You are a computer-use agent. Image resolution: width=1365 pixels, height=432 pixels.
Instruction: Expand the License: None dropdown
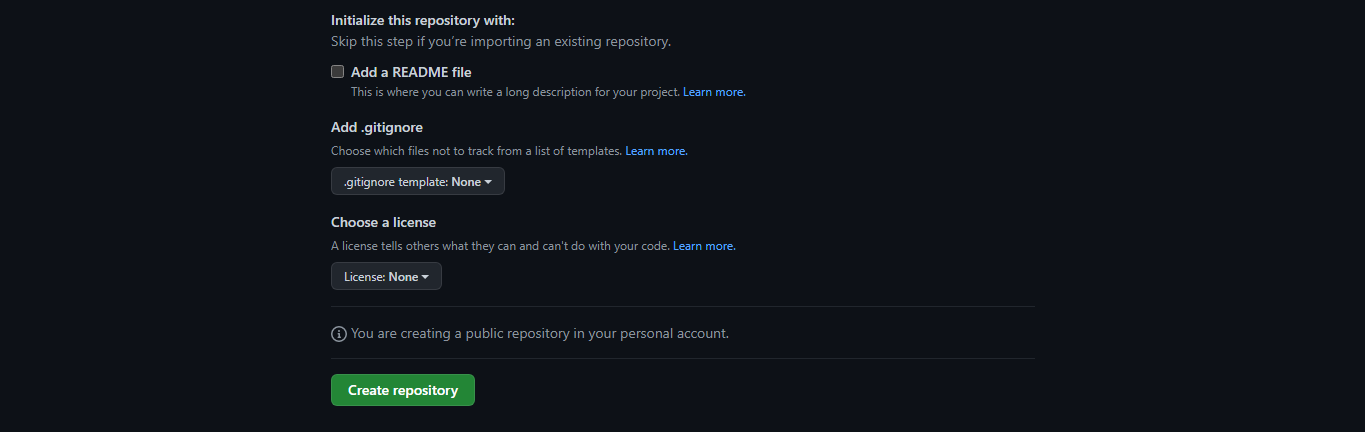(386, 277)
